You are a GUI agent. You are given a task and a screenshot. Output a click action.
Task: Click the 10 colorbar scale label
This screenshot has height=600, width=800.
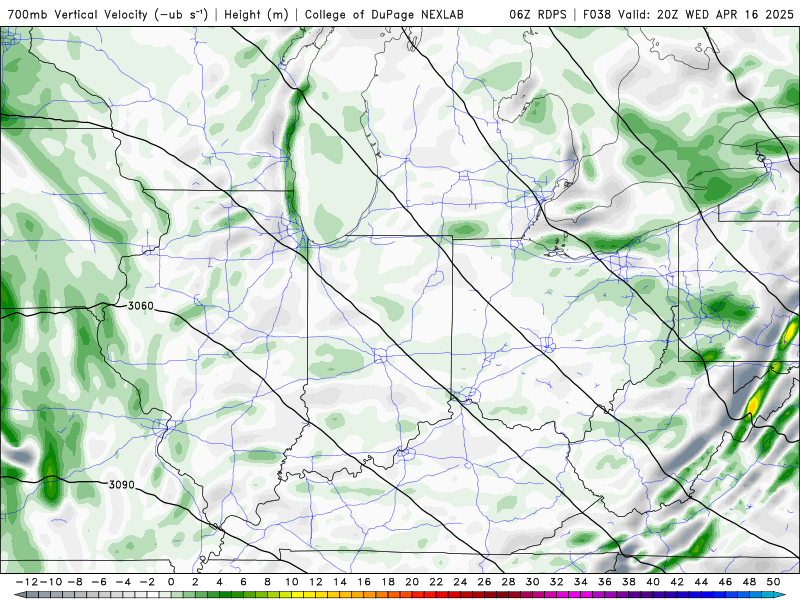click(292, 582)
